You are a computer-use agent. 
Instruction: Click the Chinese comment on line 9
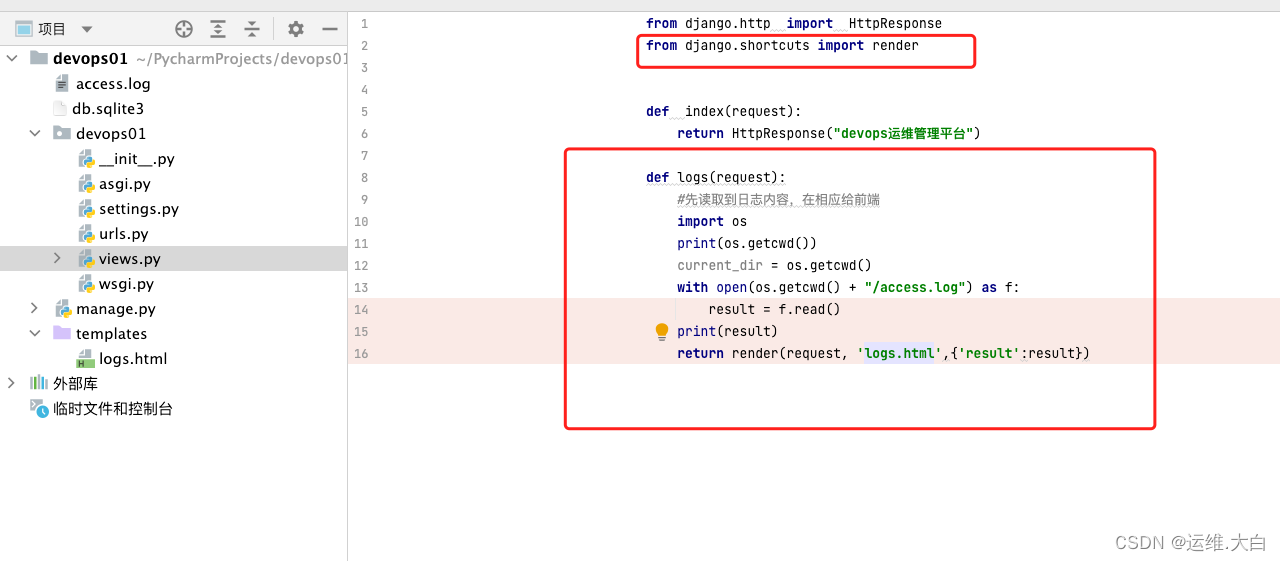pyautogui.click(x=778, y=199)
